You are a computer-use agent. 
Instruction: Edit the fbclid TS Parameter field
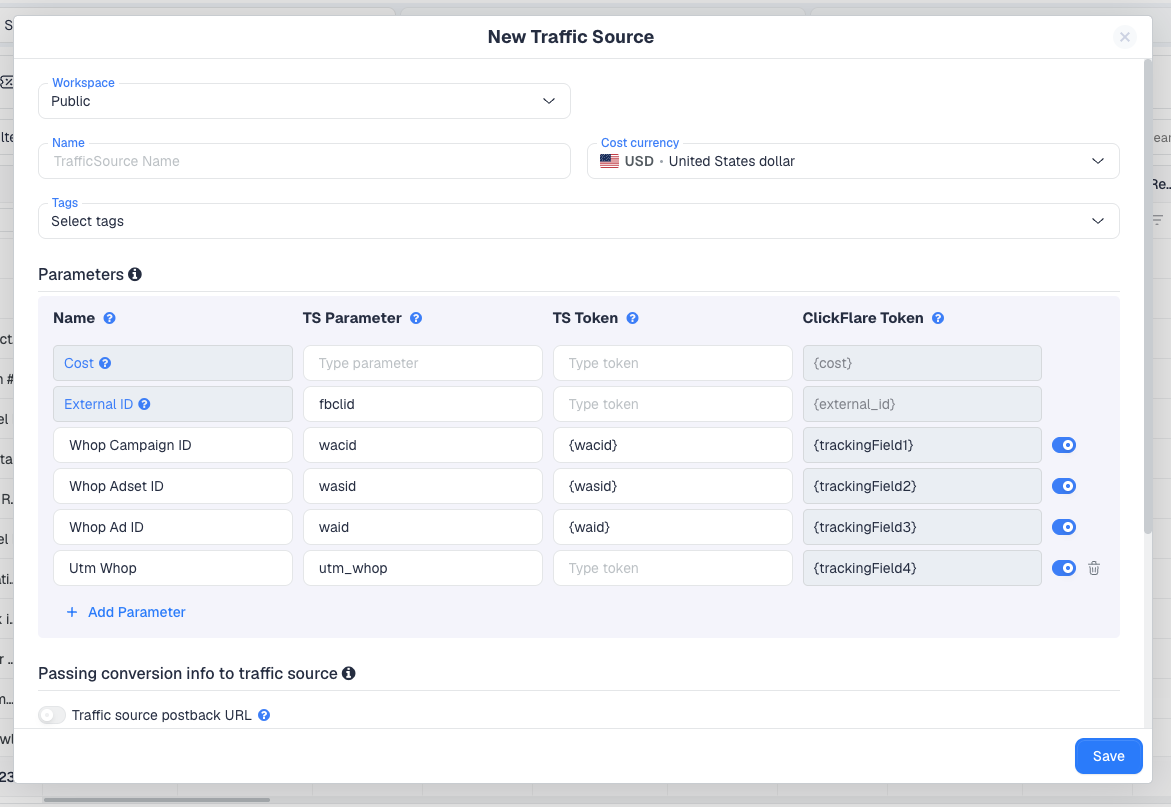pos(423,404)
